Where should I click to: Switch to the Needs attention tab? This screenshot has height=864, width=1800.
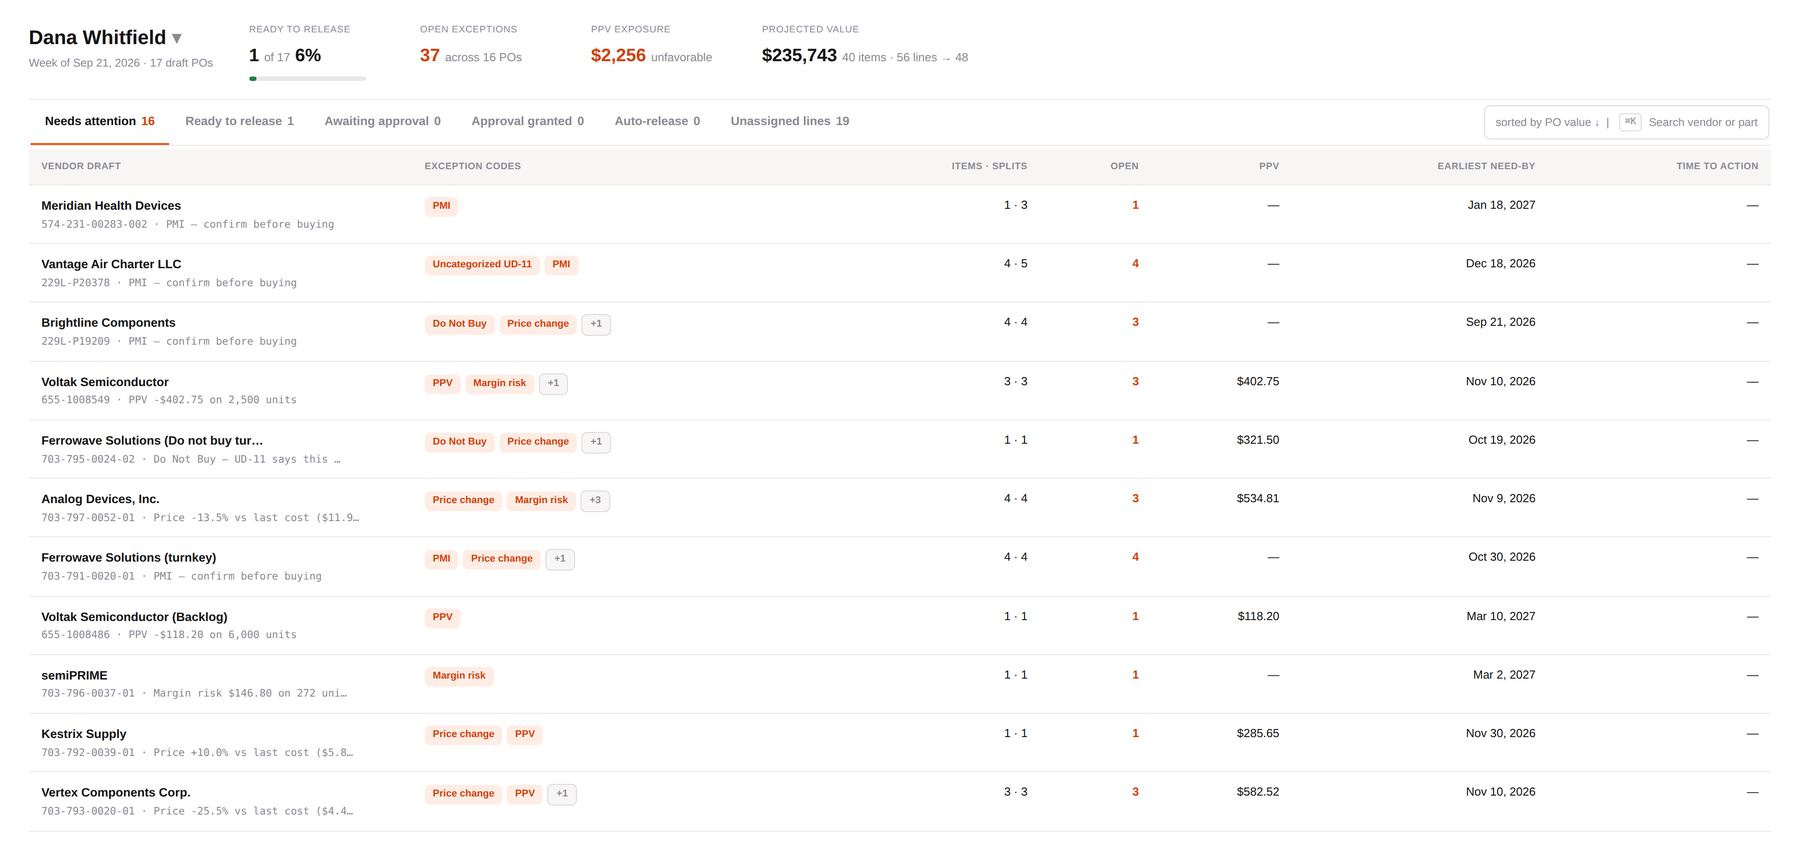(99, 121)
